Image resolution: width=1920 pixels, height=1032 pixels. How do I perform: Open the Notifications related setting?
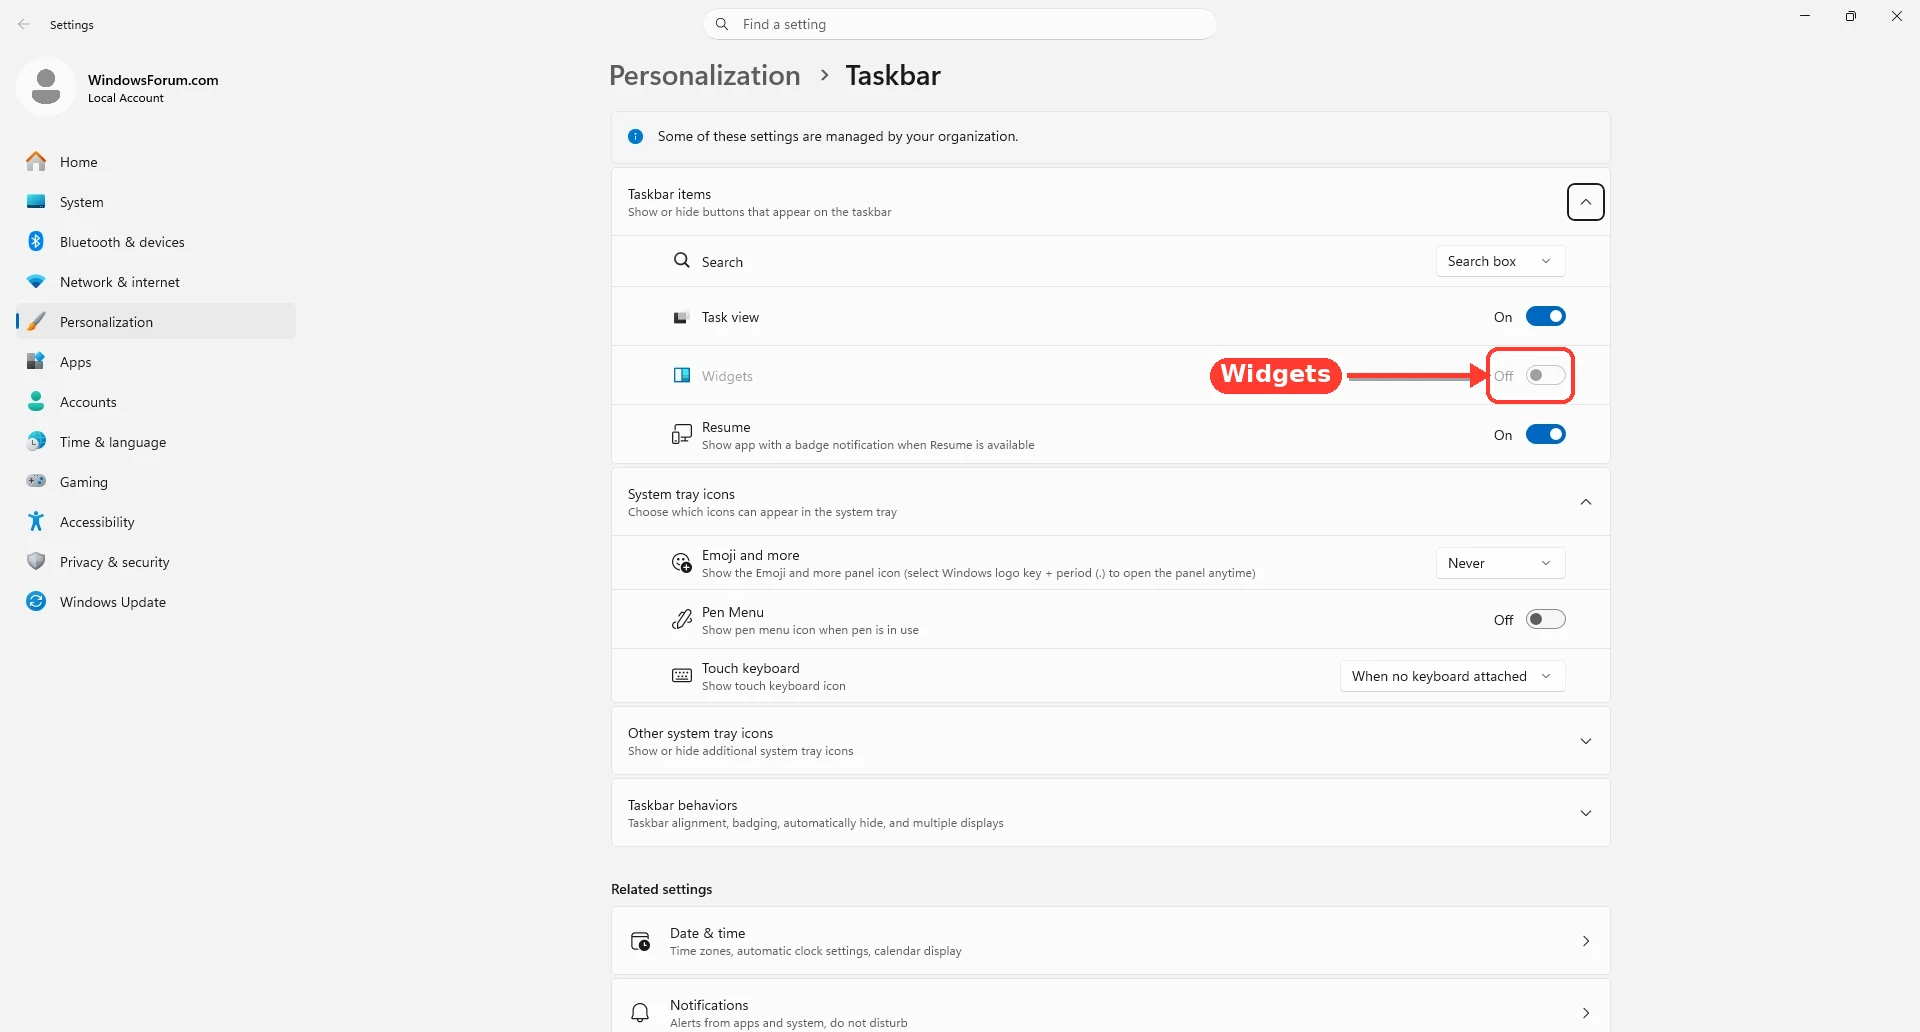click(x=1110, y=1006)
